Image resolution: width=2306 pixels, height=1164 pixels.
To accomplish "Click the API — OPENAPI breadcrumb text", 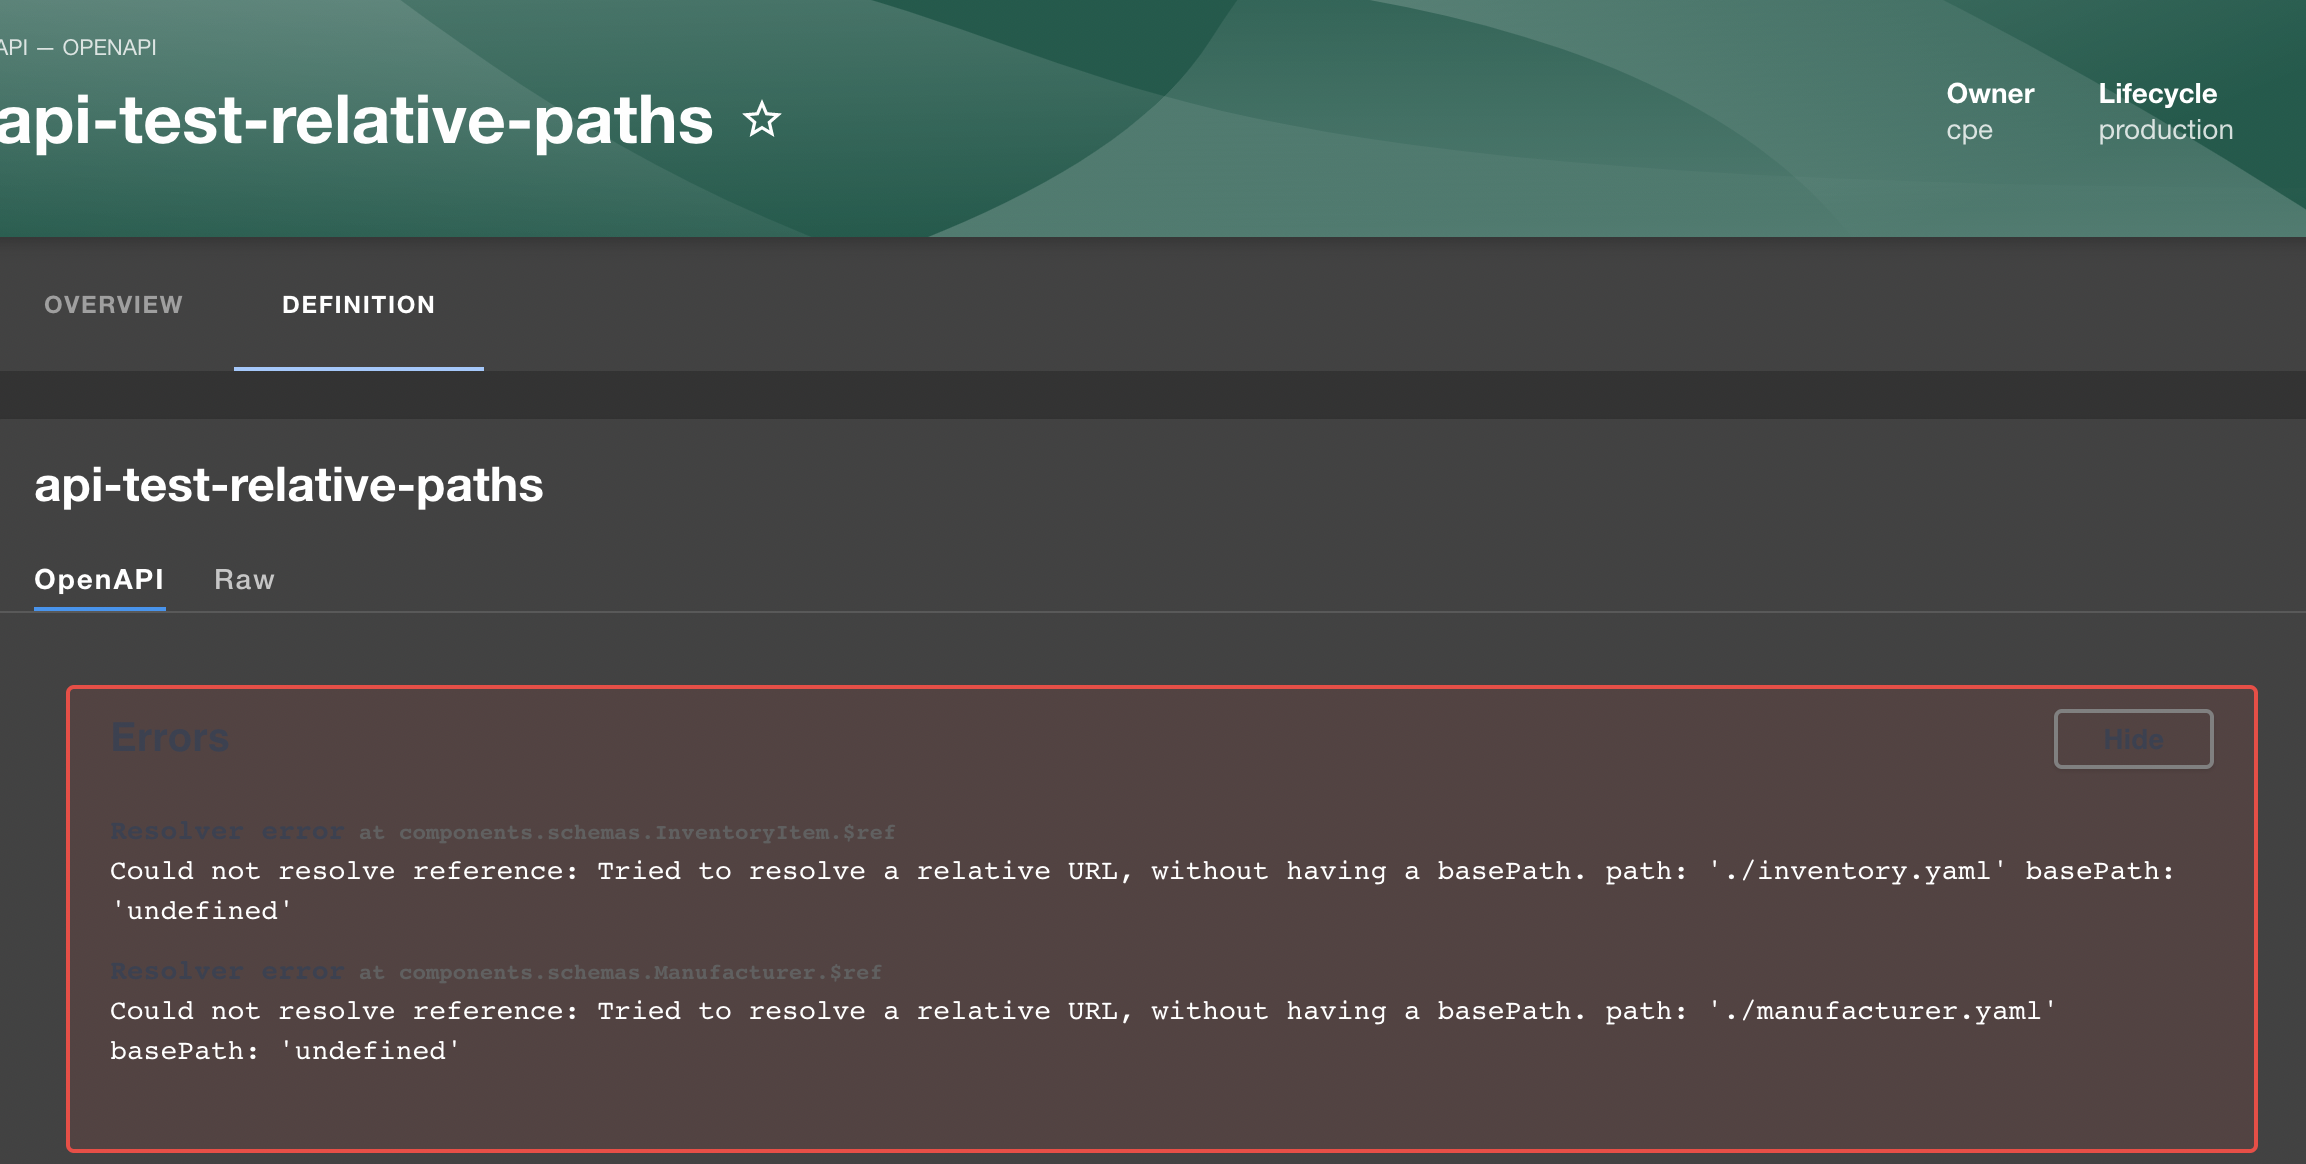I will [80, 47].
